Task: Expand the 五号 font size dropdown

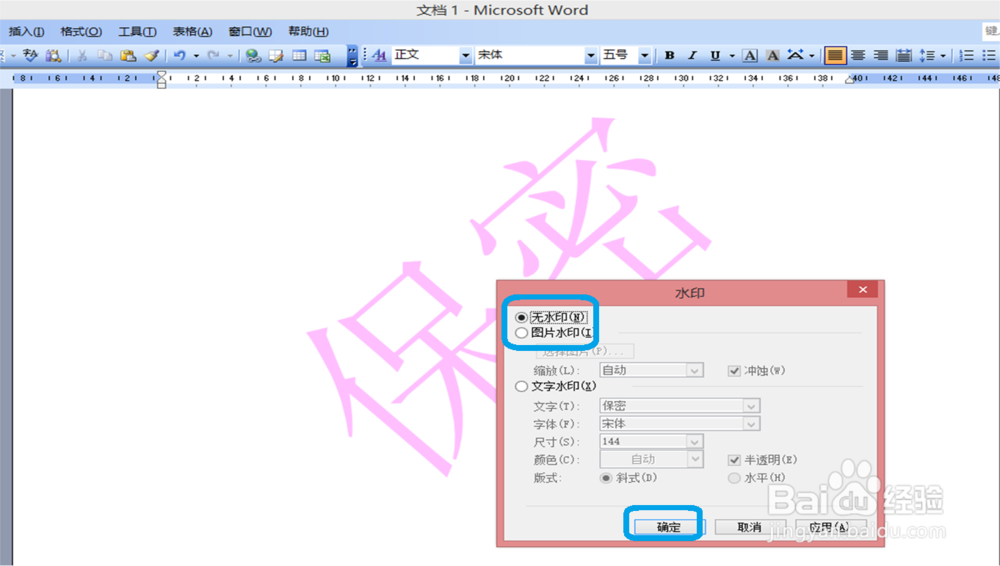Action: 645,56
